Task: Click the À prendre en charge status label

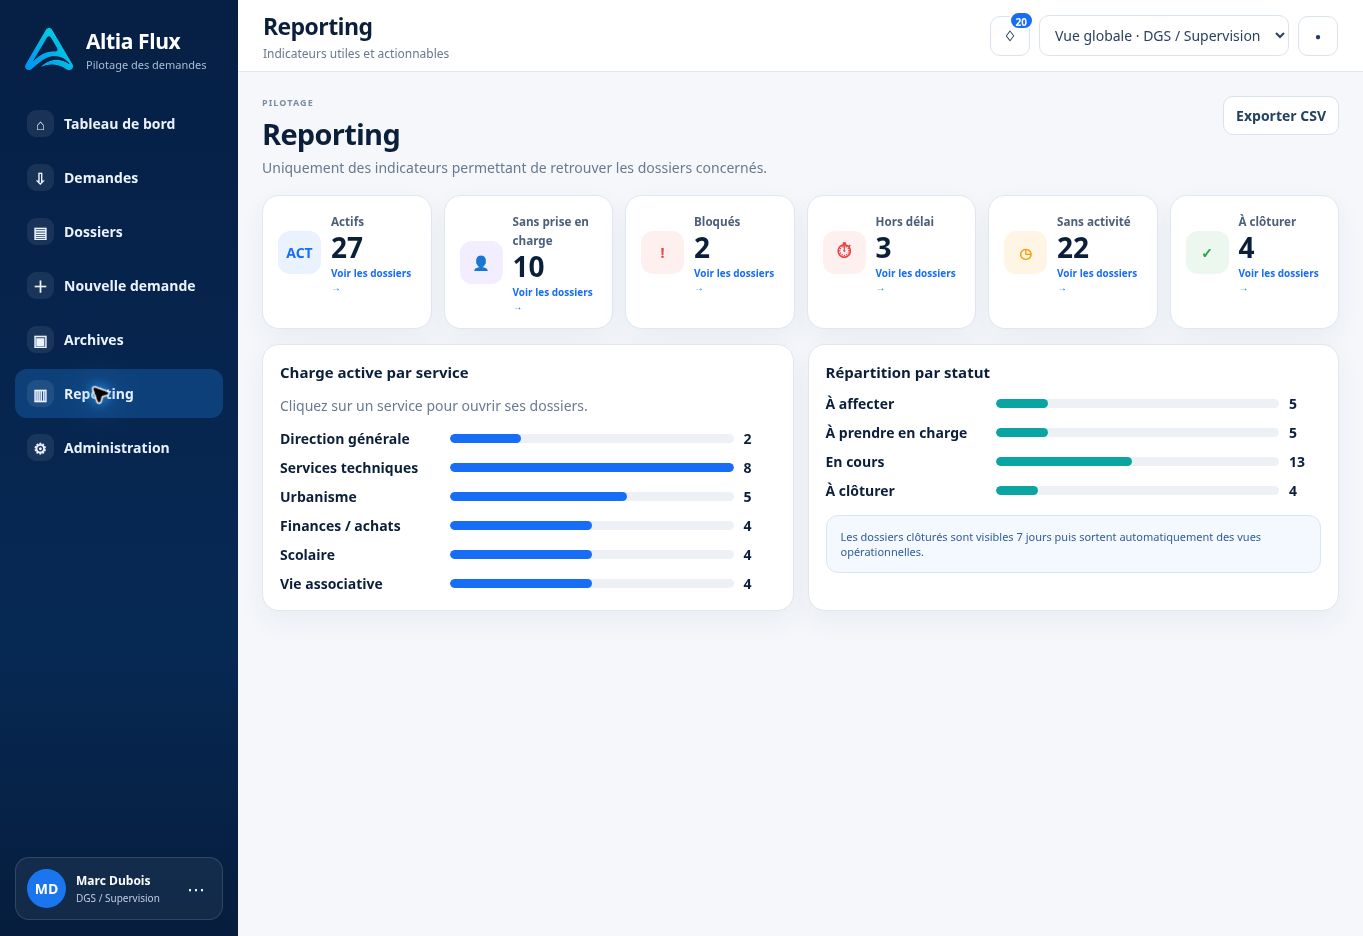Action: tap(896, 433)
